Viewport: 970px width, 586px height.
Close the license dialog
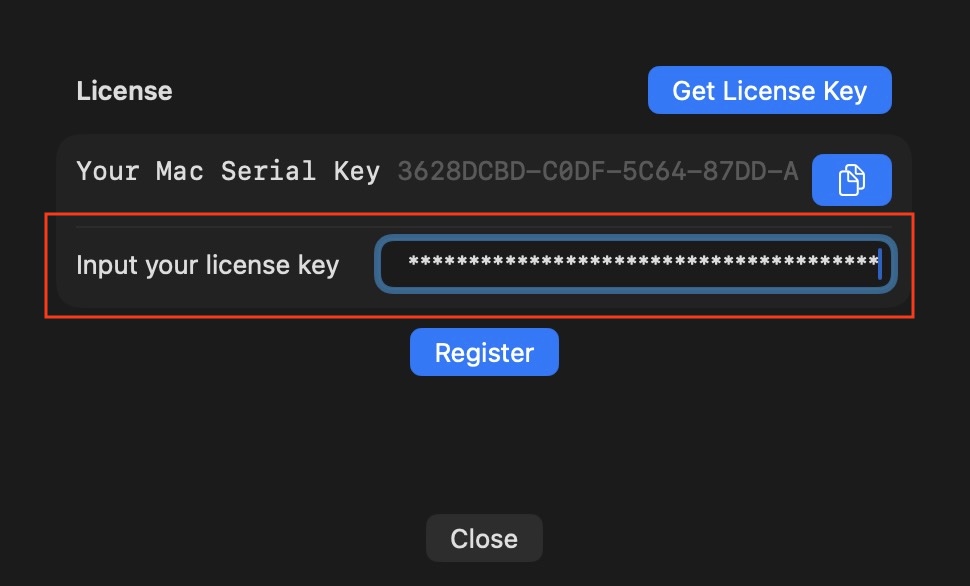point(484,538)
